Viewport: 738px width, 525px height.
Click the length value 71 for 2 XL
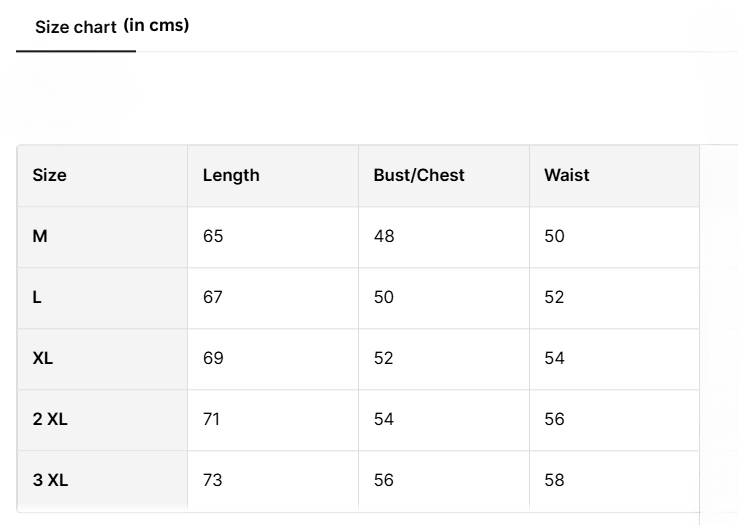(x=212, y=419)
